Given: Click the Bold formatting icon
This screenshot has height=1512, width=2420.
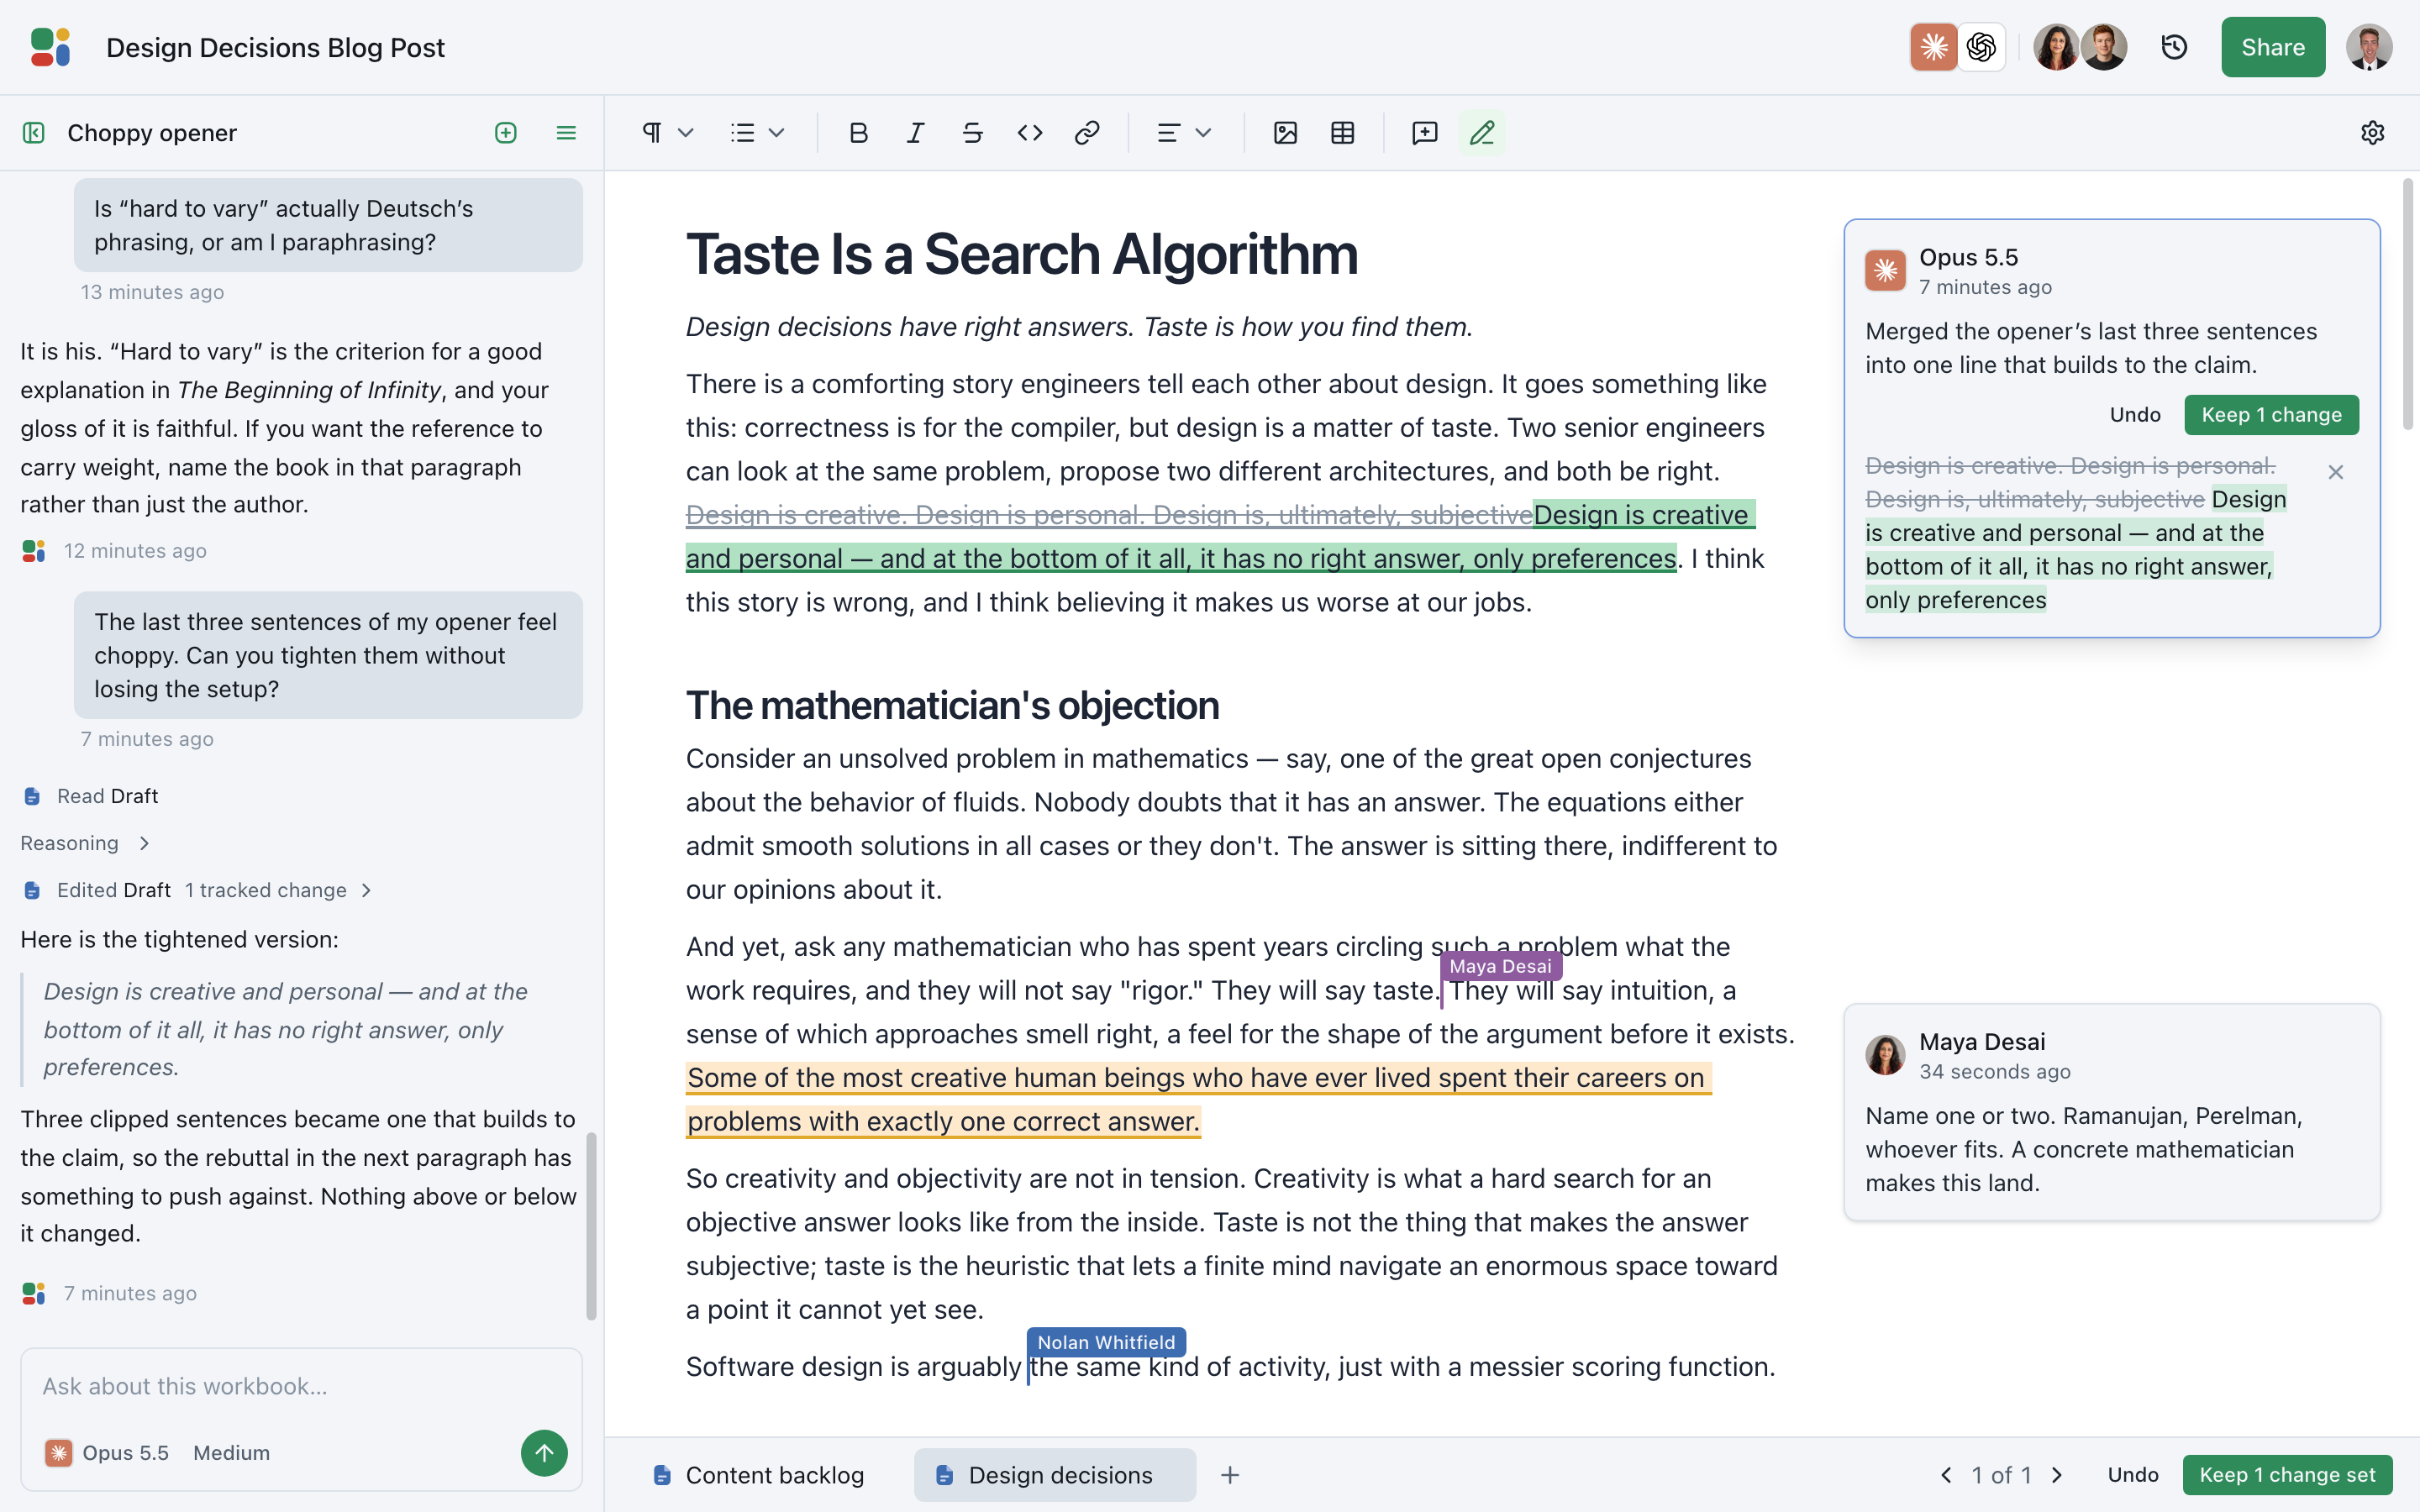Looking at the screenshot, I should 858,133.
